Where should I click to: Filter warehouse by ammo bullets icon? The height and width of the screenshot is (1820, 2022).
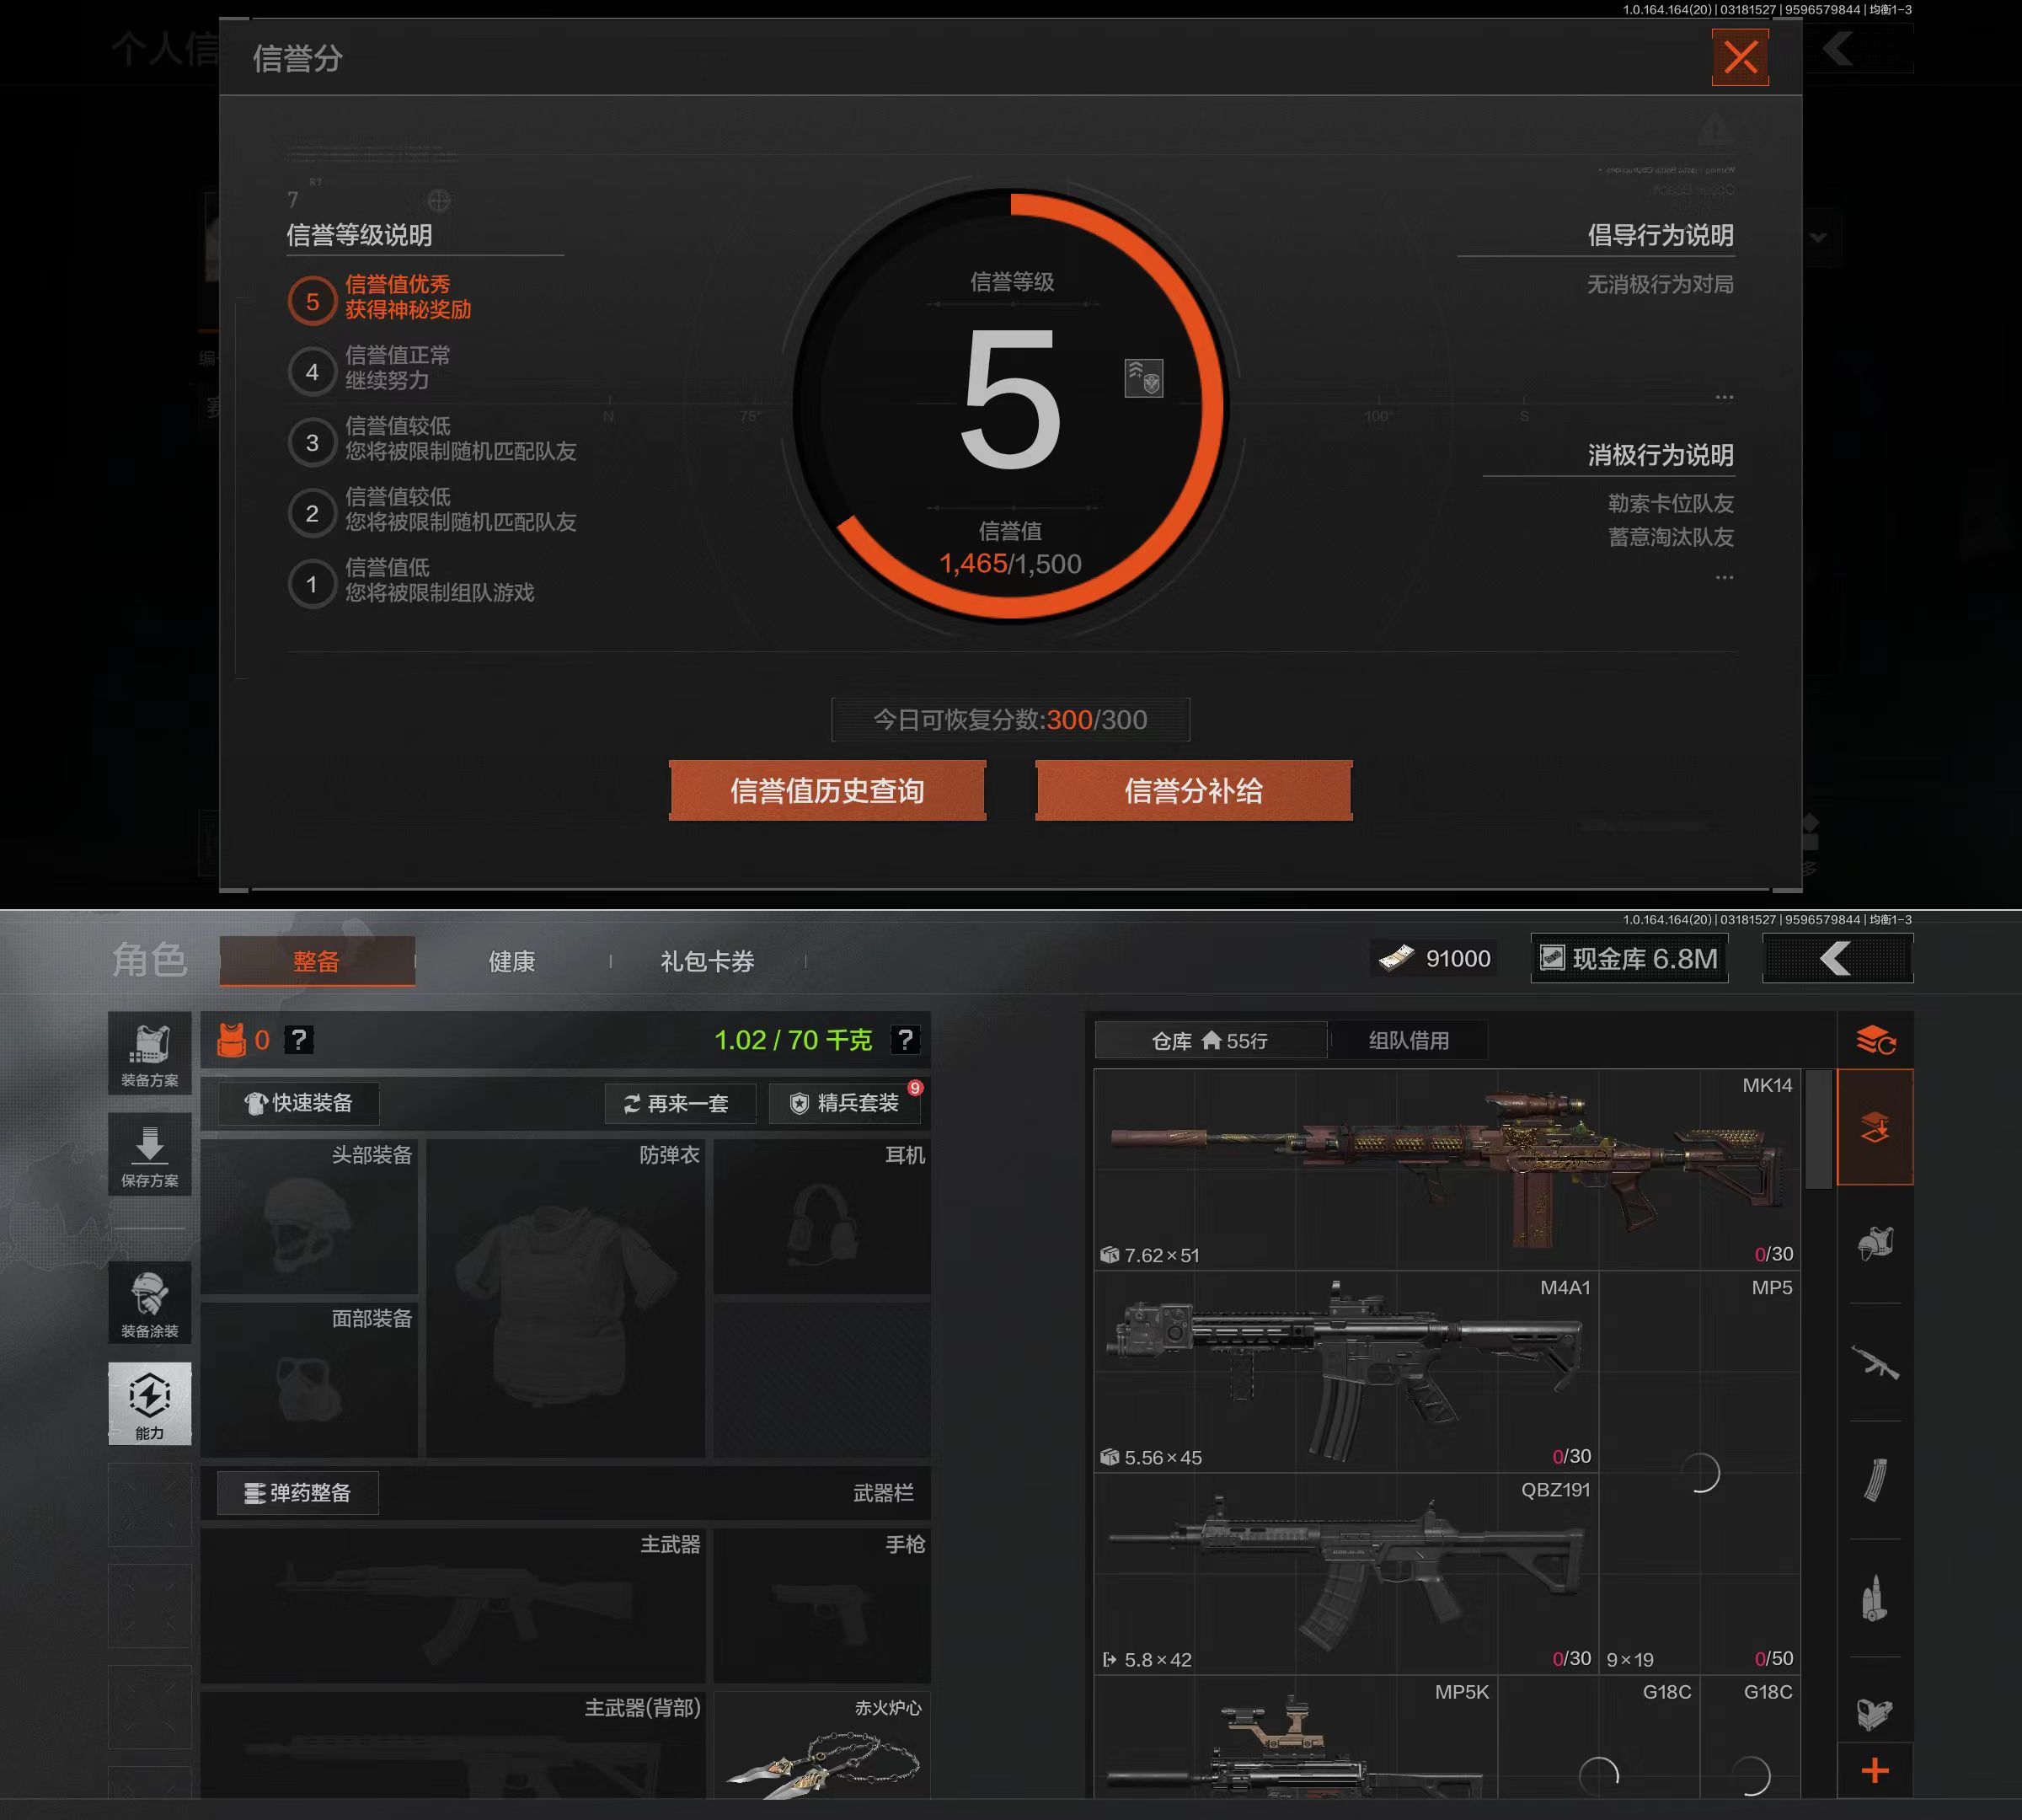point(1875,1598)
